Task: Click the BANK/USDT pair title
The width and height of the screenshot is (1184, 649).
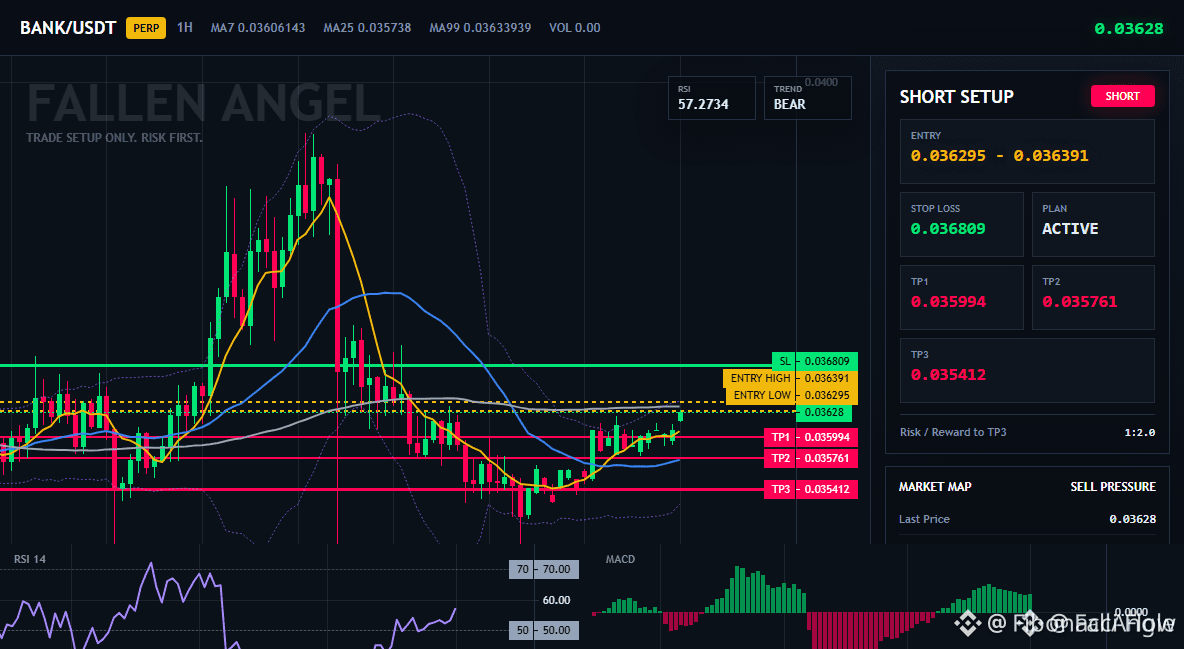Action: (68, 29)
